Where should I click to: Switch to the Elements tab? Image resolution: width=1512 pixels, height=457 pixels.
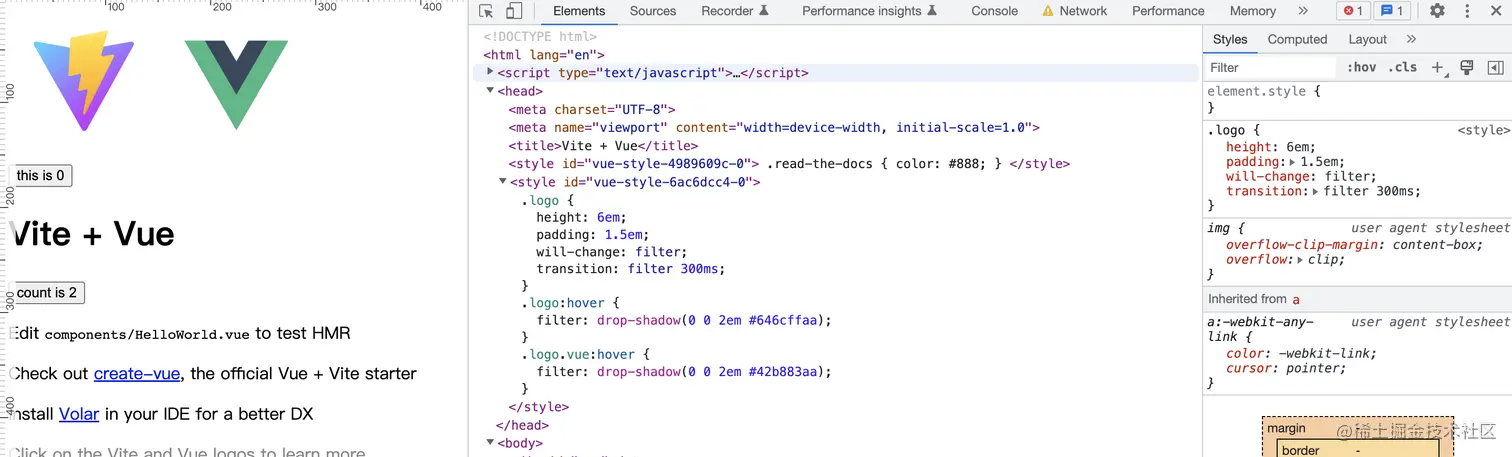(579, 11)
